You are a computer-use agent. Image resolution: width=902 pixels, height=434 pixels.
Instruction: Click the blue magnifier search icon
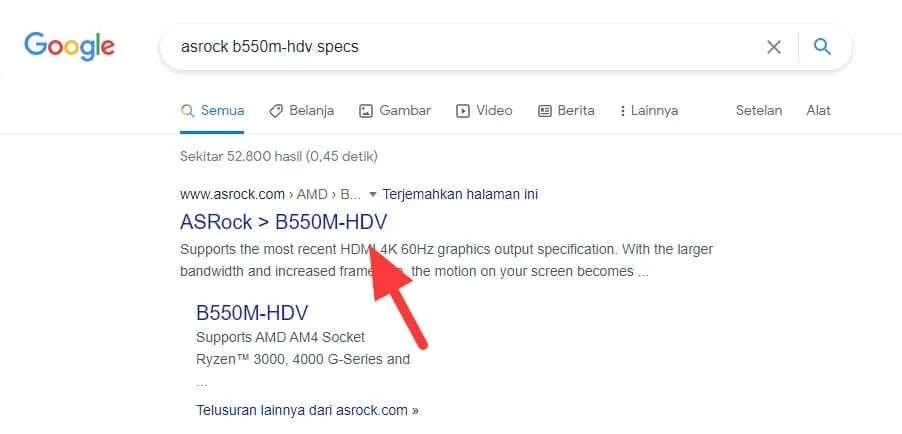pyautogui.click(x=822, y=47)
